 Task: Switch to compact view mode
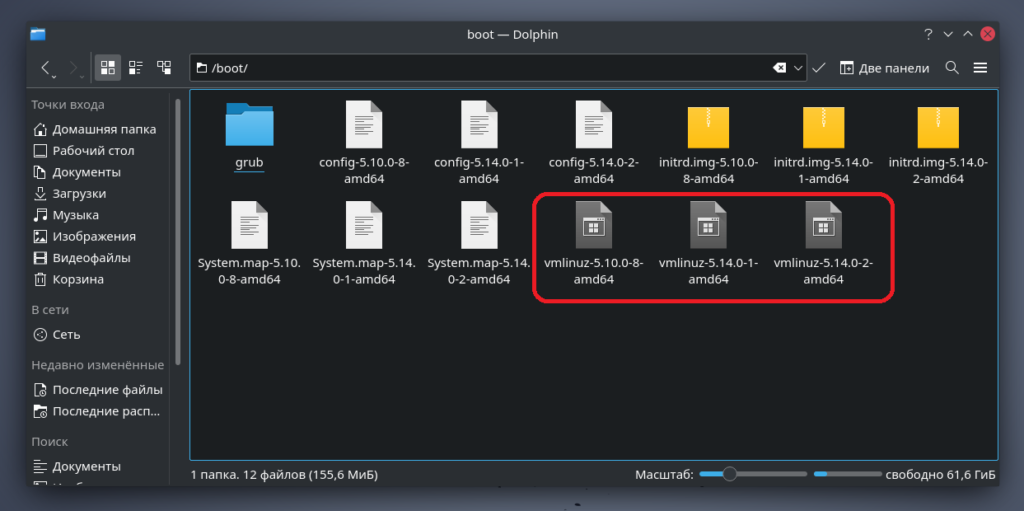click(136, 68)
